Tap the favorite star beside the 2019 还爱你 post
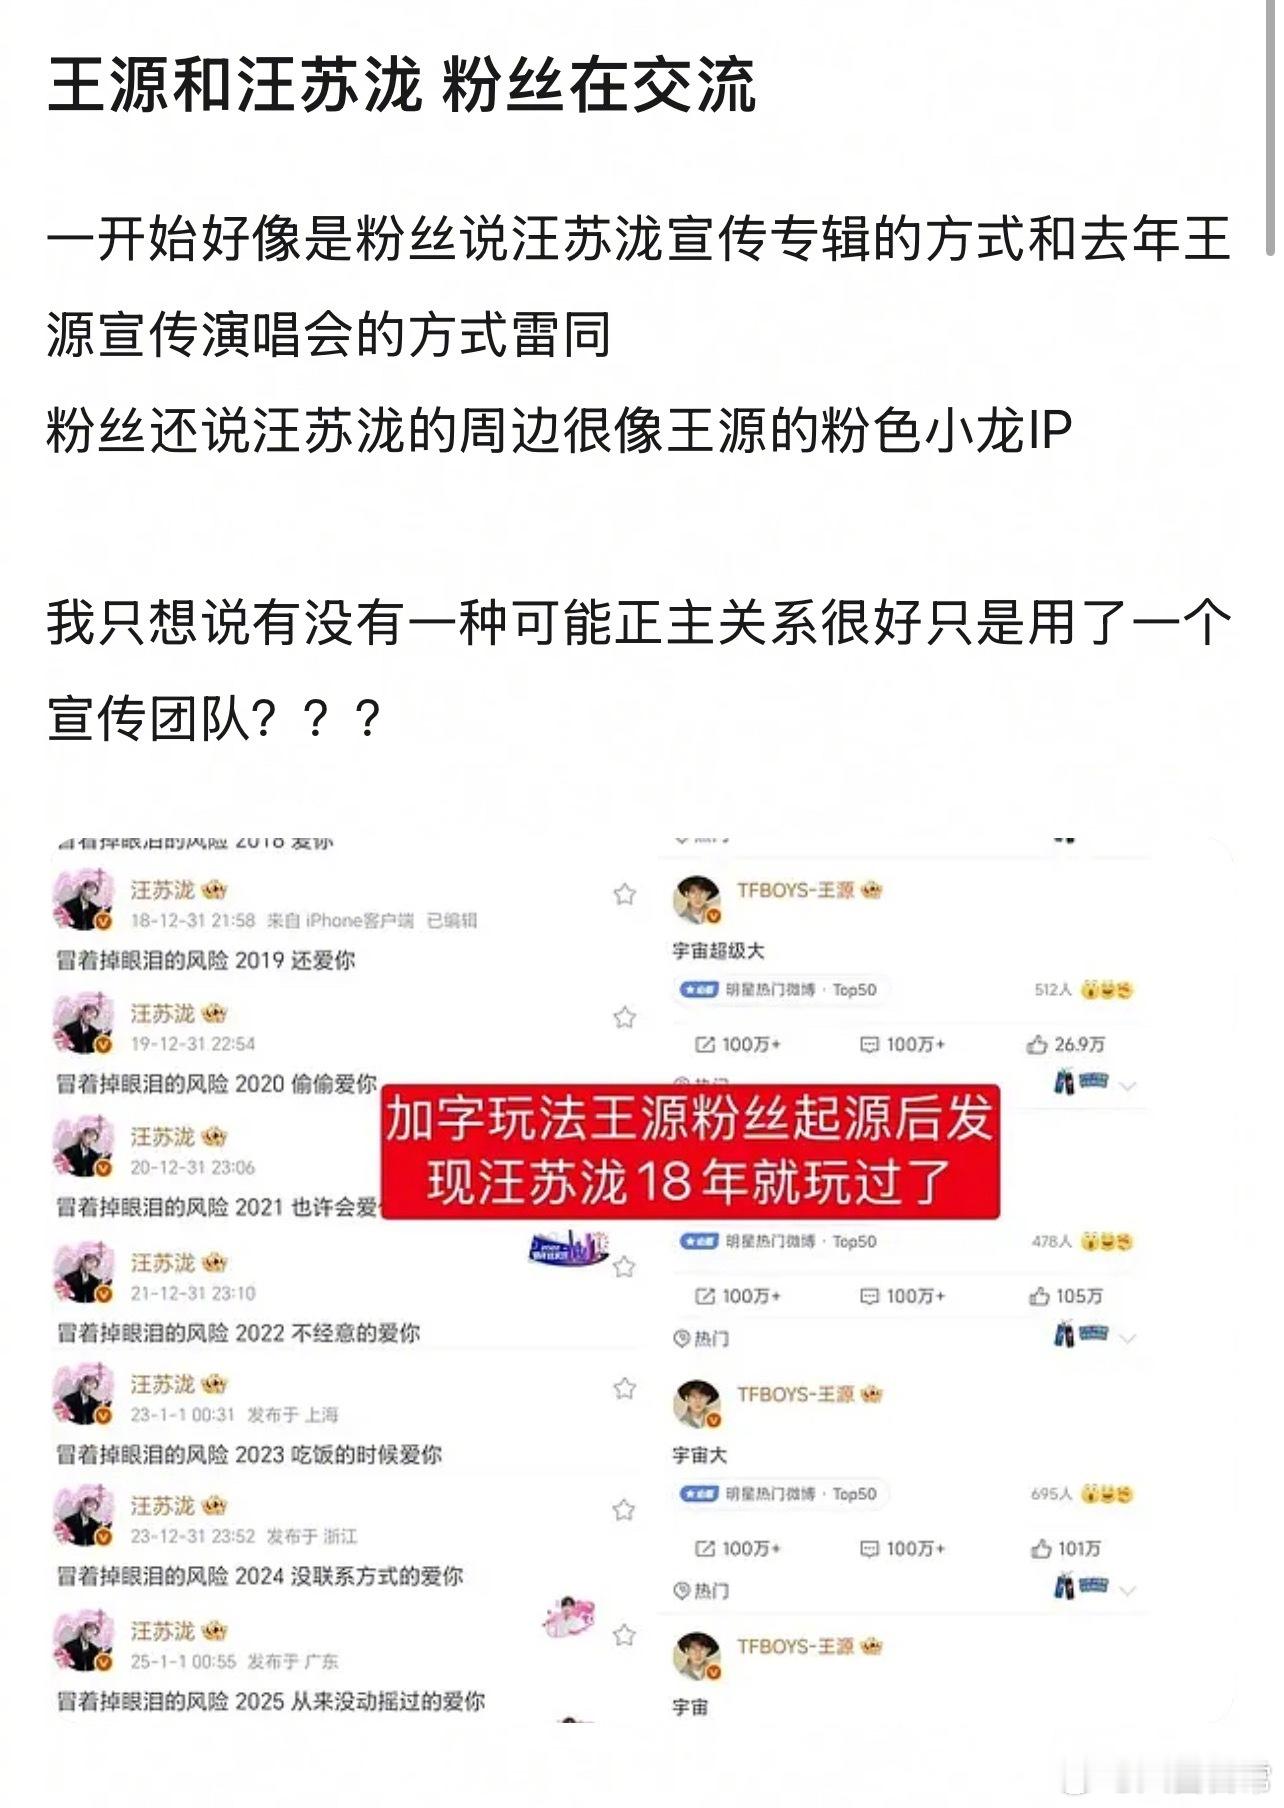The height and width of the screenshot is (1808, 1284). click(x=625, y=894)
